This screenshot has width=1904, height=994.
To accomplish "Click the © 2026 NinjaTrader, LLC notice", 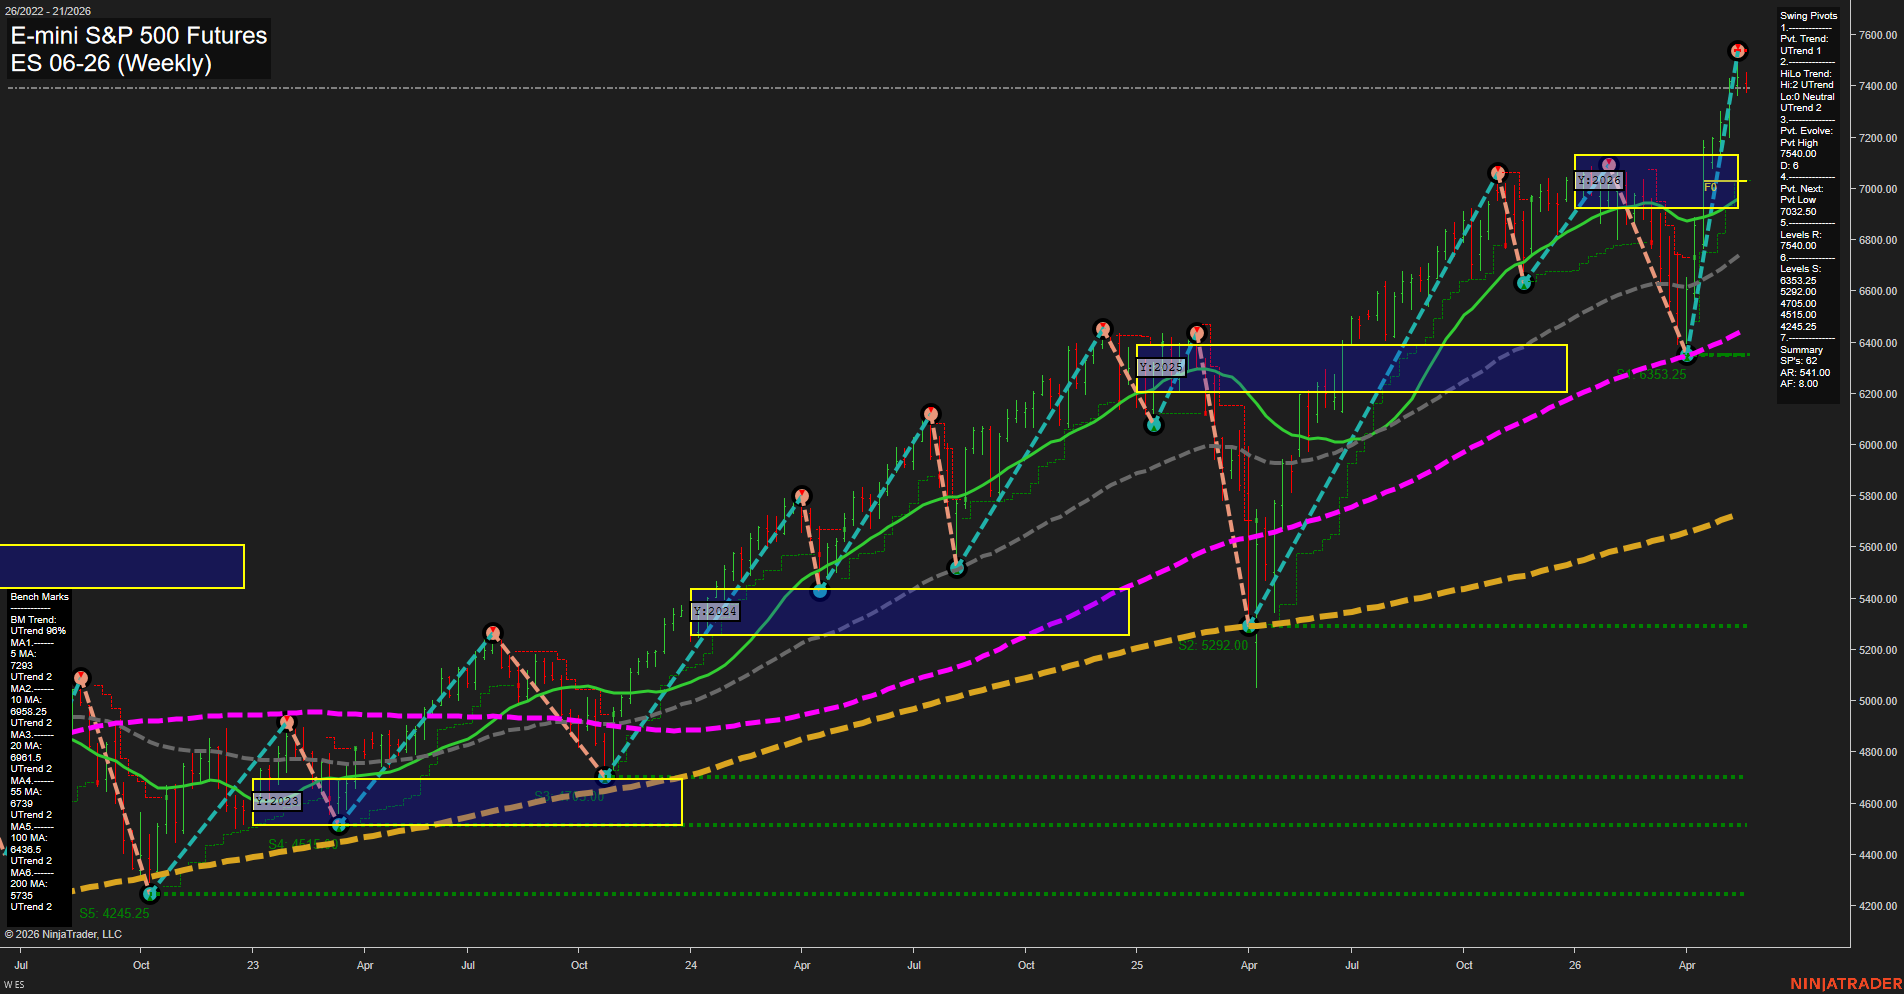I will (63, 934).
